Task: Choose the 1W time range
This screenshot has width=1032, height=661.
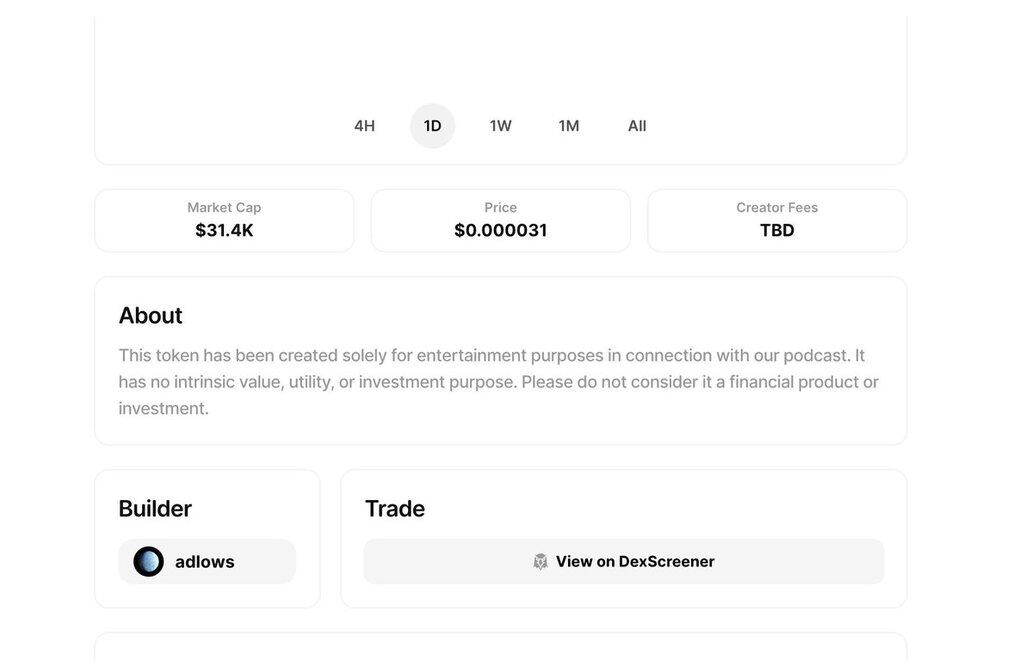Action: tap(500, 126)
